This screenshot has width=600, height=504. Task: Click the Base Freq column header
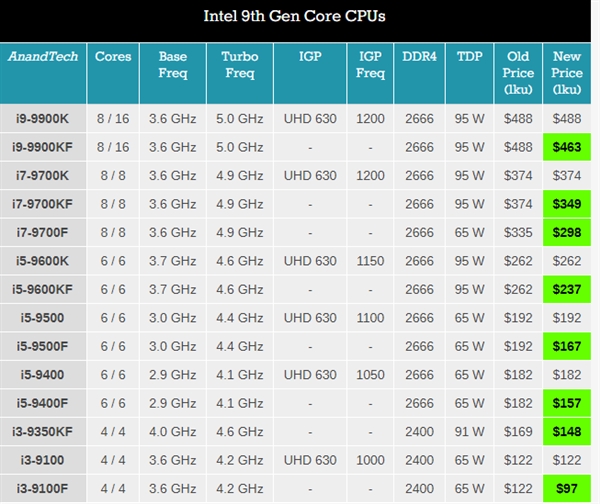click(x=172, y=65)
